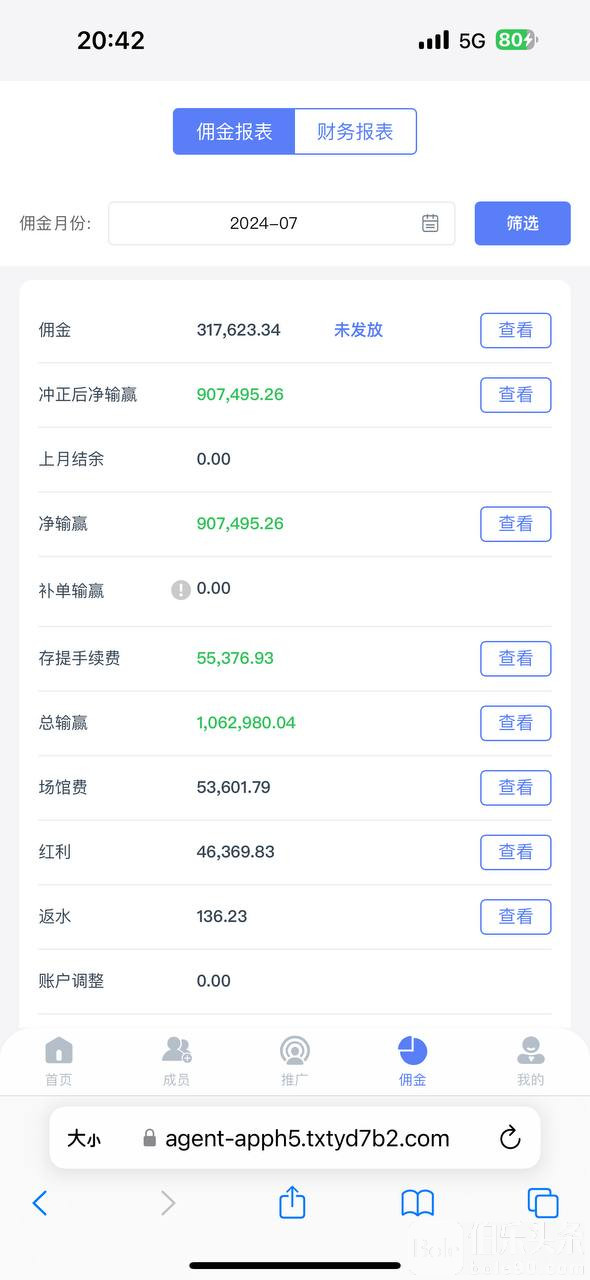Open the 我的 profile icon
The width and height of the screenshot is (590, 1280).
[x=530, y=1051]
